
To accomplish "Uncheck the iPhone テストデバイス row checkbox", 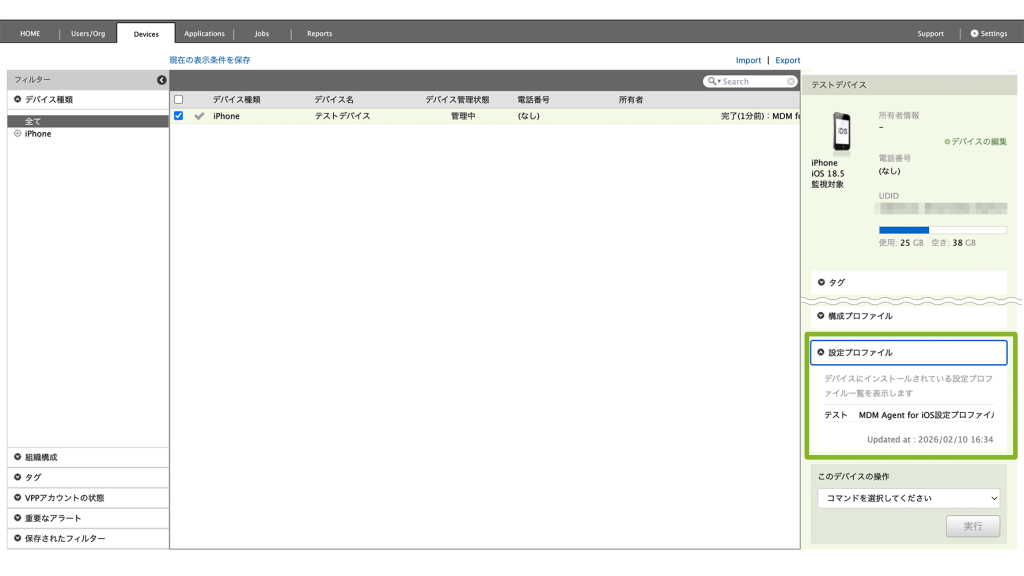I will pos(179,116).
